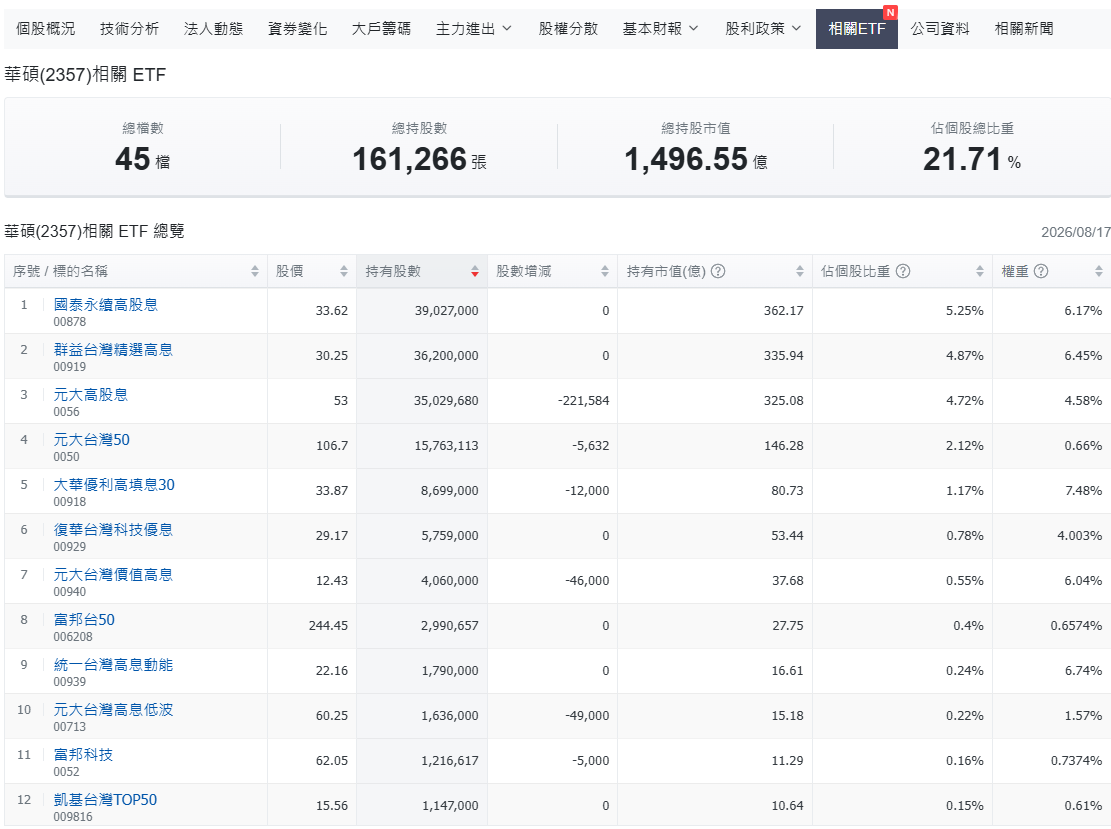Sort by 股數增減 column arrows
The height and width of the screenshot is (829, 1111).
604,271
